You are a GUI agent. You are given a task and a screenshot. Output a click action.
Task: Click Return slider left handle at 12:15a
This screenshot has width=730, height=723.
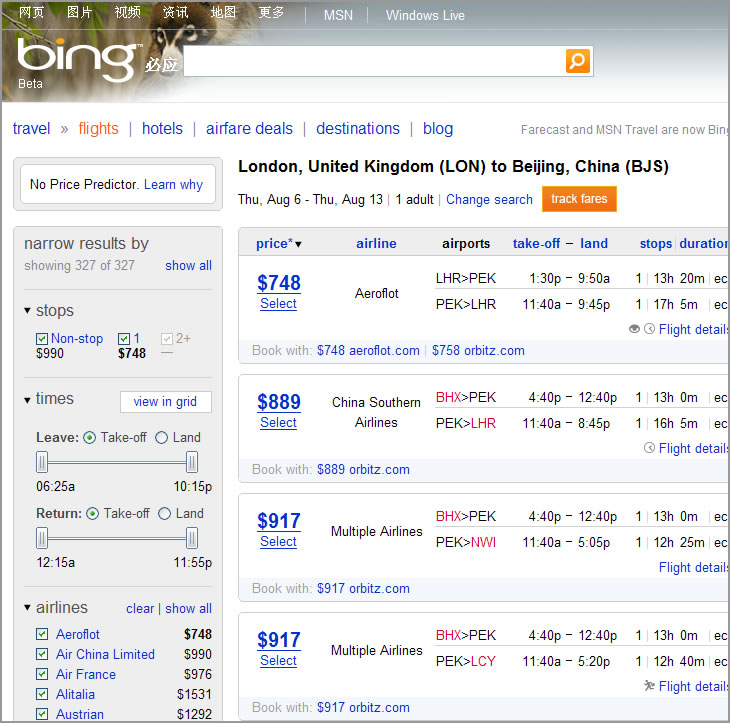(42, 538)
